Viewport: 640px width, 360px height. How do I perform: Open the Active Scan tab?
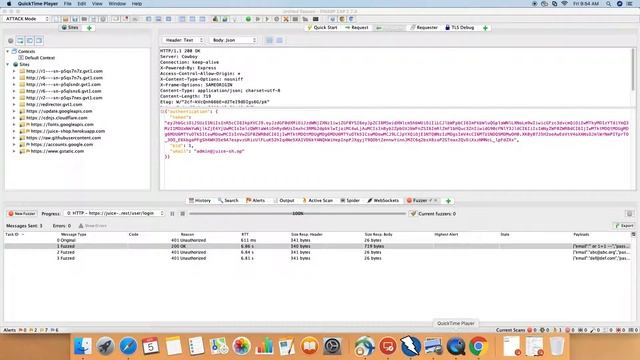click(318, 200)
